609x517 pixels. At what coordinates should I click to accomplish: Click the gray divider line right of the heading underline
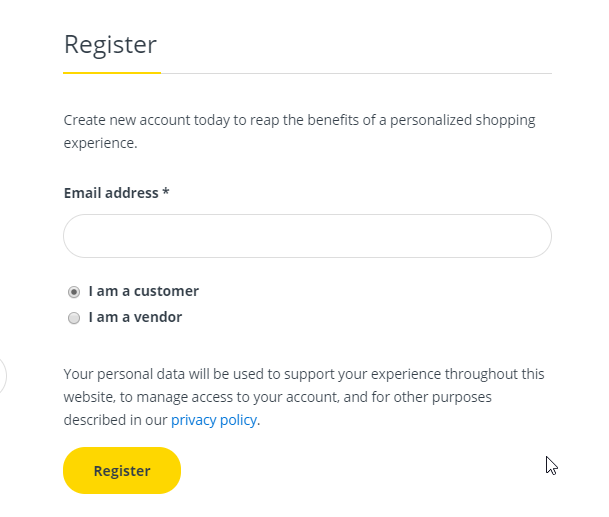point(355,73)
